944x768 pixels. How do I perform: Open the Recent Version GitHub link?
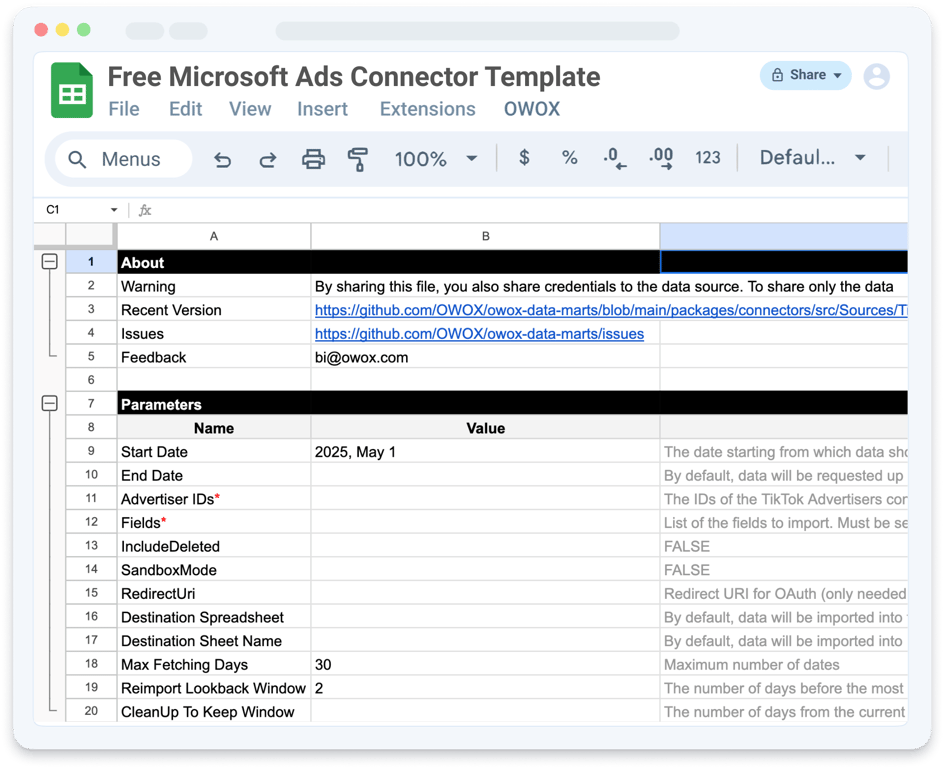pos(611,310)
